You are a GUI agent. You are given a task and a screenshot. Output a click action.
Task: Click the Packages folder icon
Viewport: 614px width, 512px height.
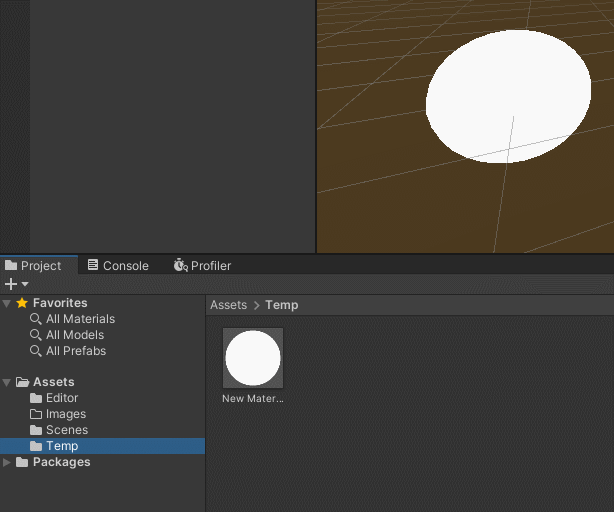pos(22,462)
